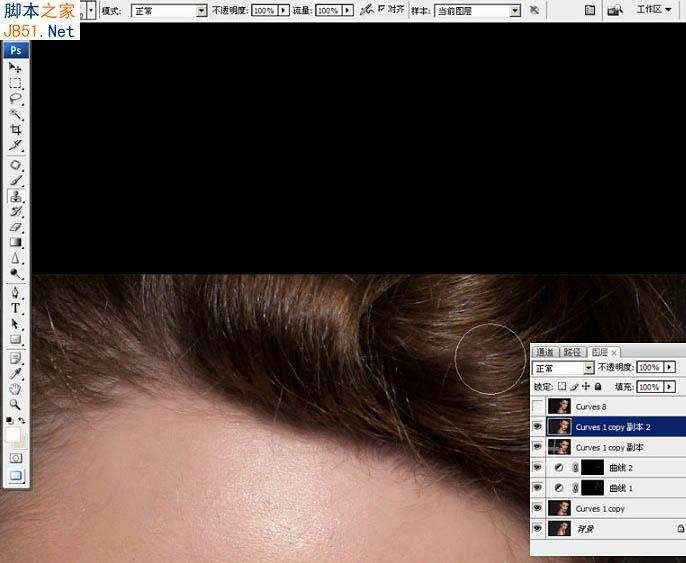The image size is (686, 563).
Task: Select the 背景 layer
Action: 609,528
